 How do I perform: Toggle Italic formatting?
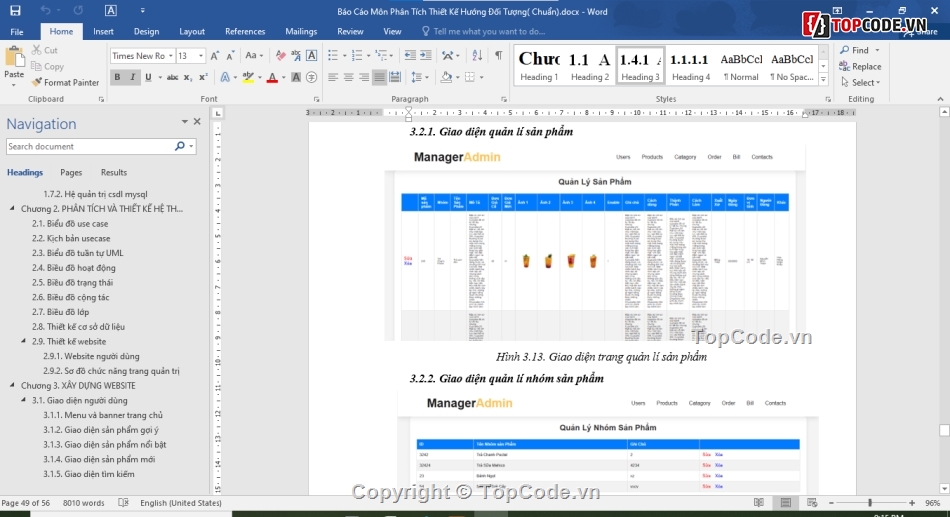pyautogui.click(x=132, y=78)
